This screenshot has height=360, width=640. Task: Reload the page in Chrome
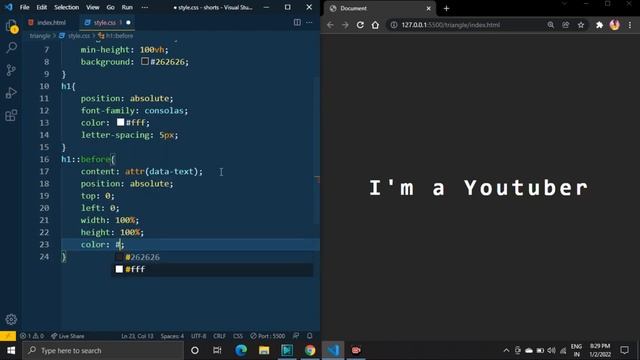click(x=360, y=25)
